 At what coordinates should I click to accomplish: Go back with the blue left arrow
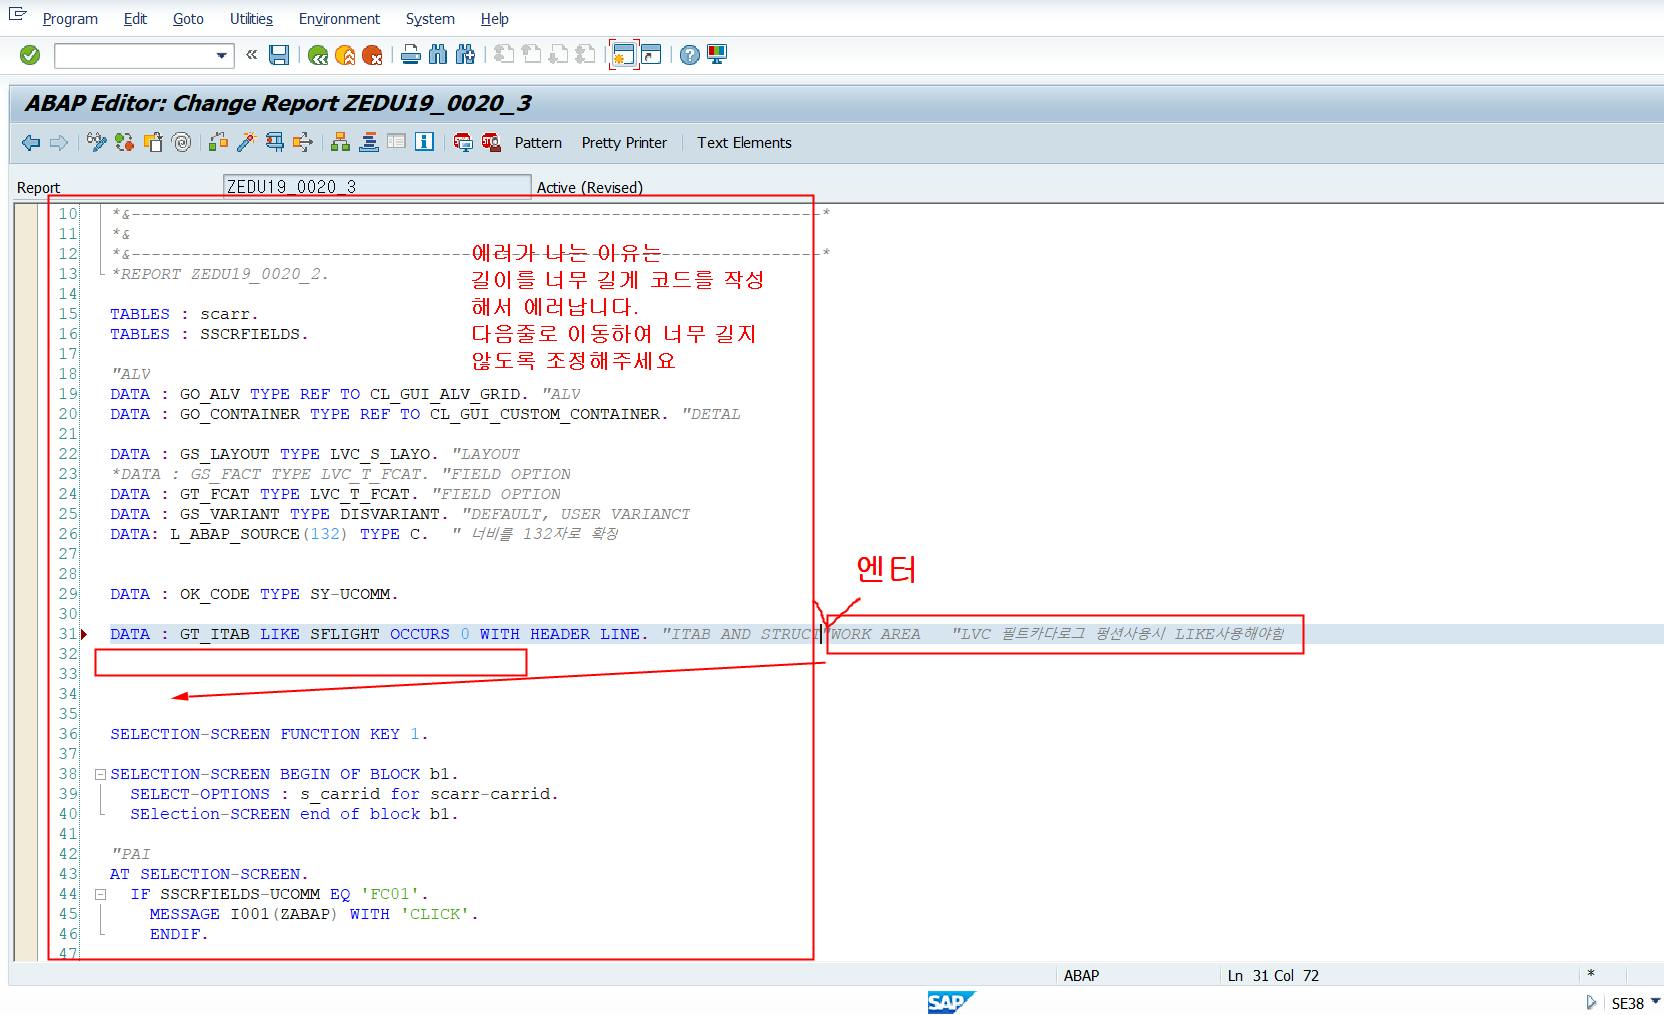point(31,143)
